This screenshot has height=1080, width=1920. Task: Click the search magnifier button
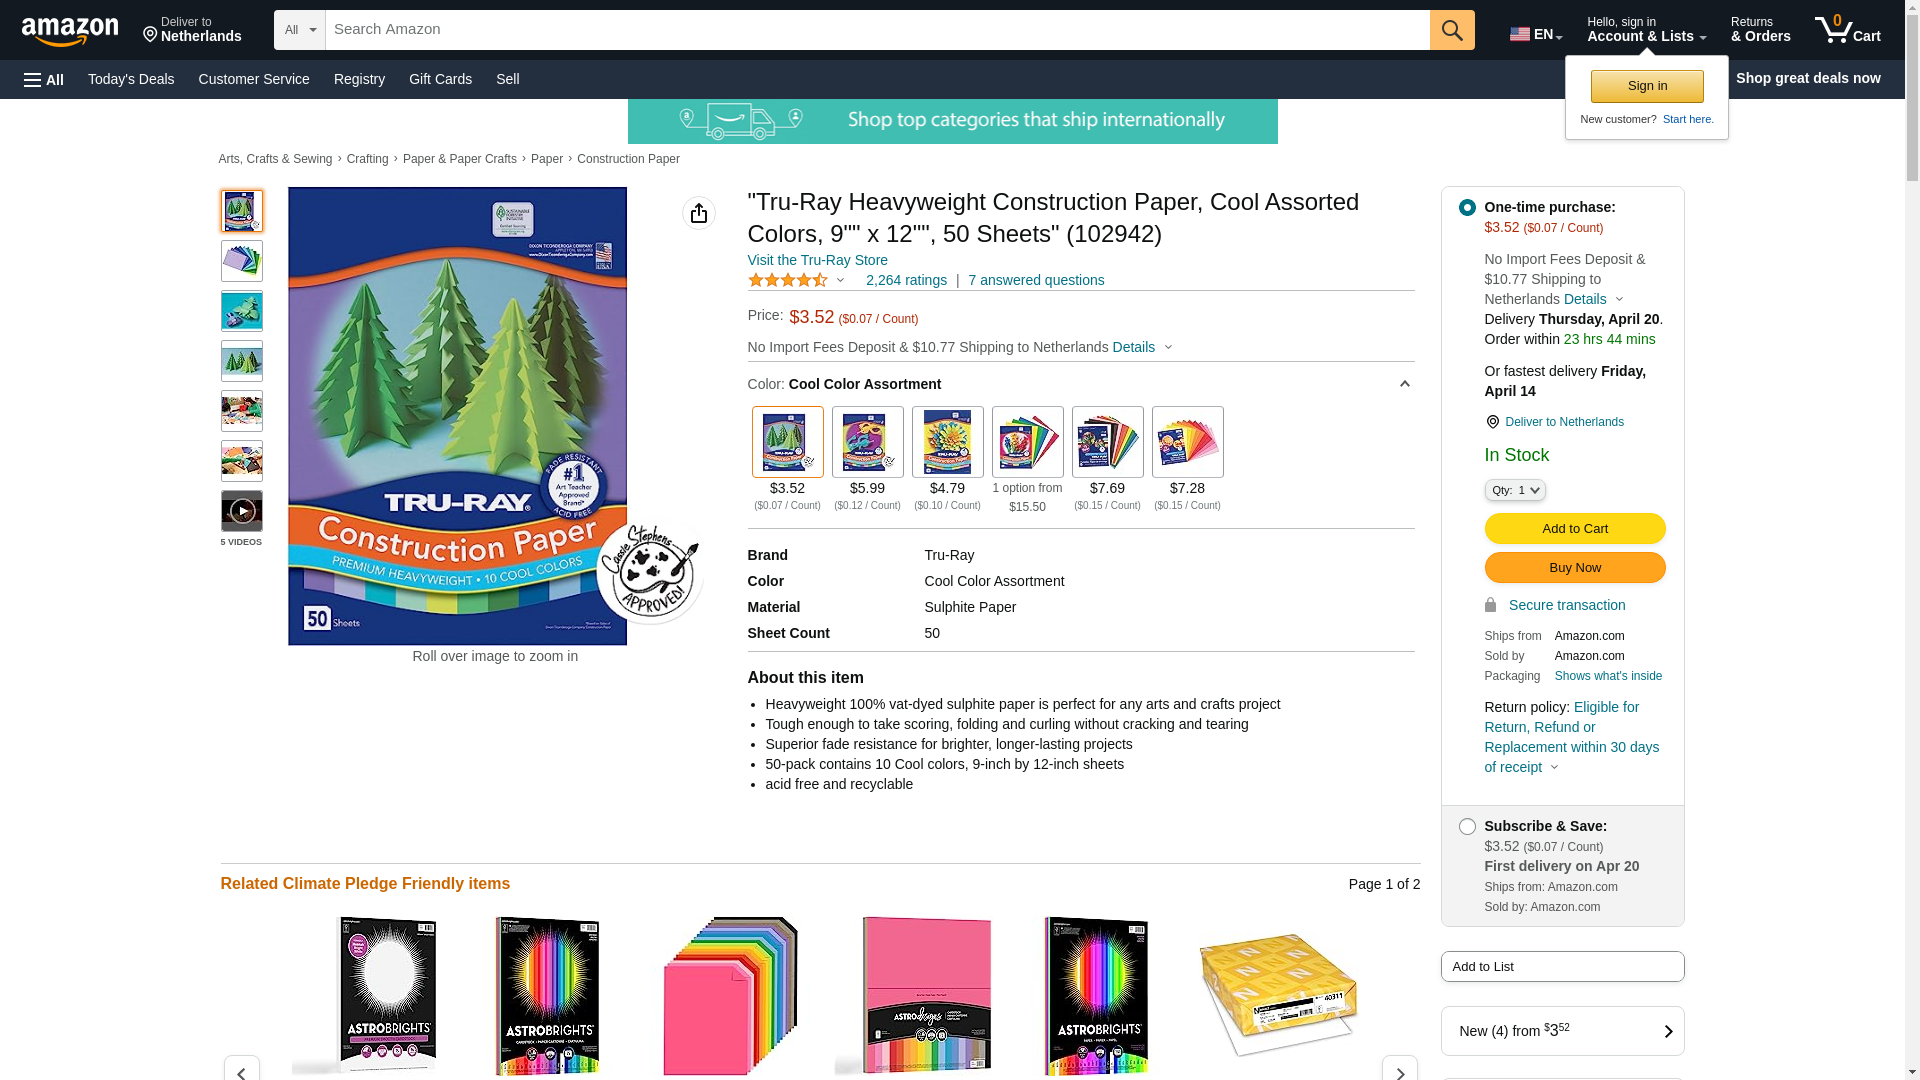(x=1452, y=30)
